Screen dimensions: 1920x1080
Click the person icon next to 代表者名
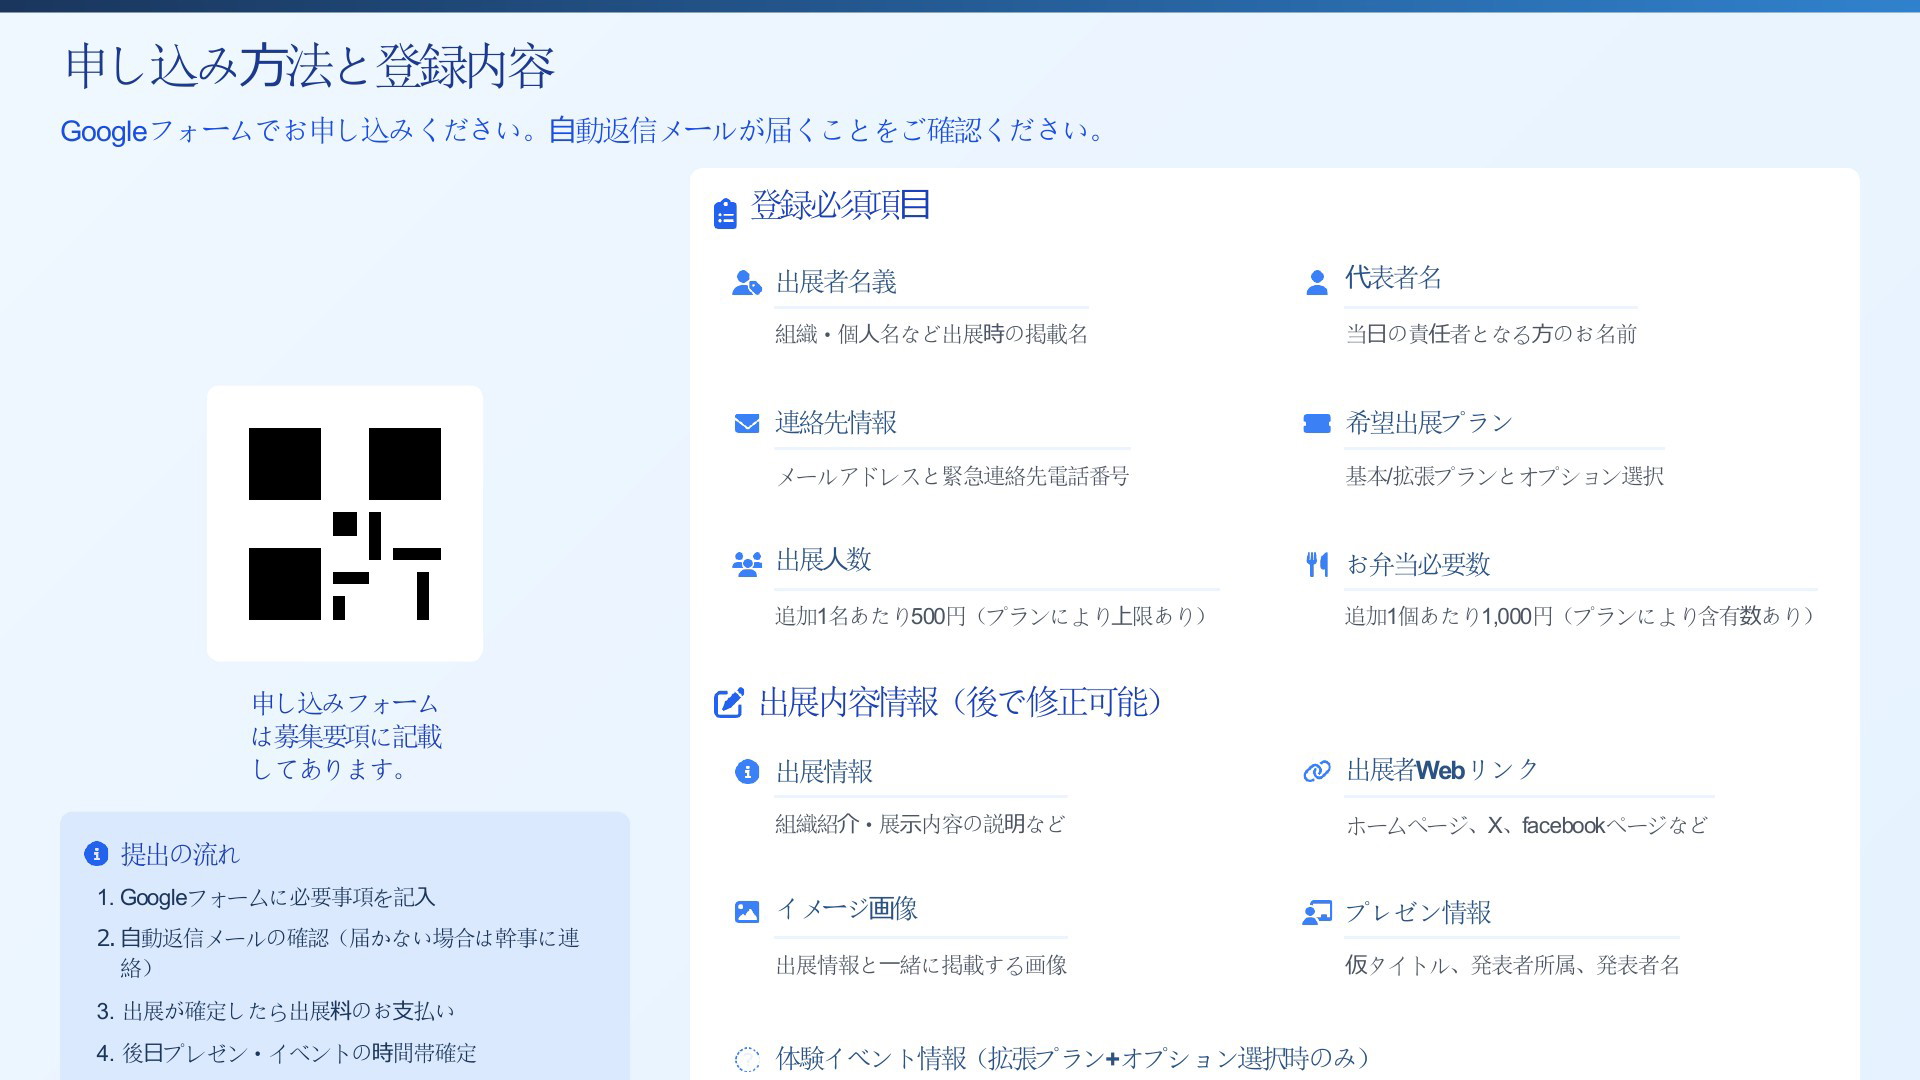pyautogui.click(x=1317, y=283)
